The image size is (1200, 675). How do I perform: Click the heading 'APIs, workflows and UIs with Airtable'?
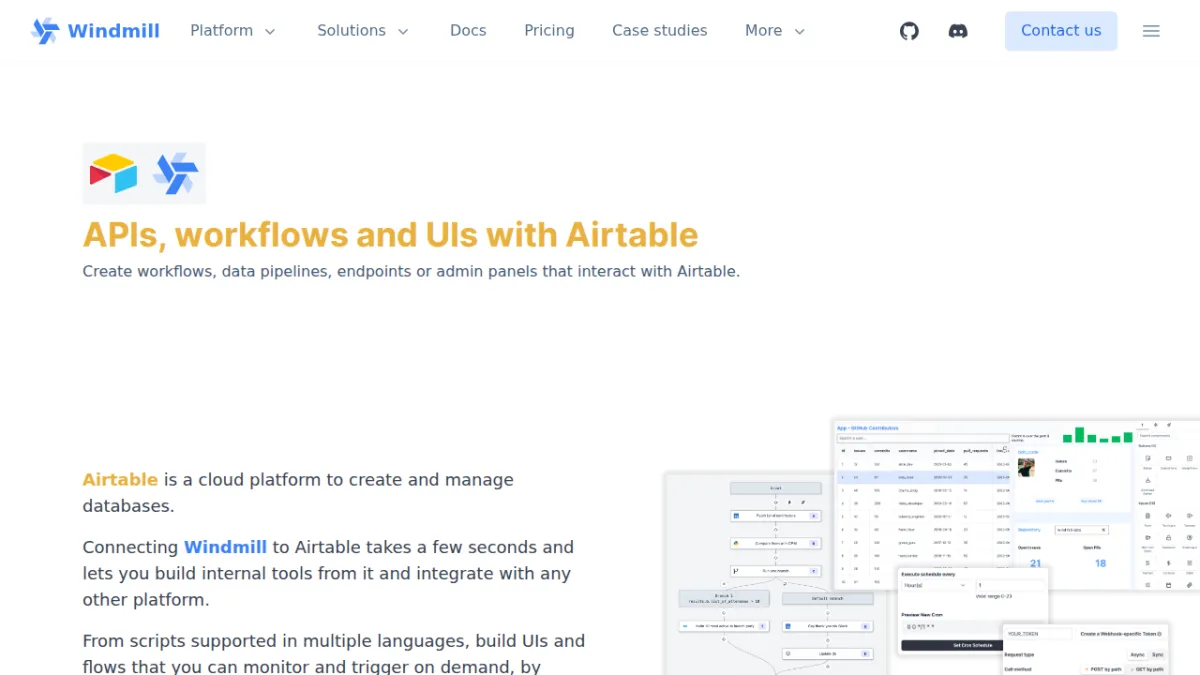(x=390, y=235)
